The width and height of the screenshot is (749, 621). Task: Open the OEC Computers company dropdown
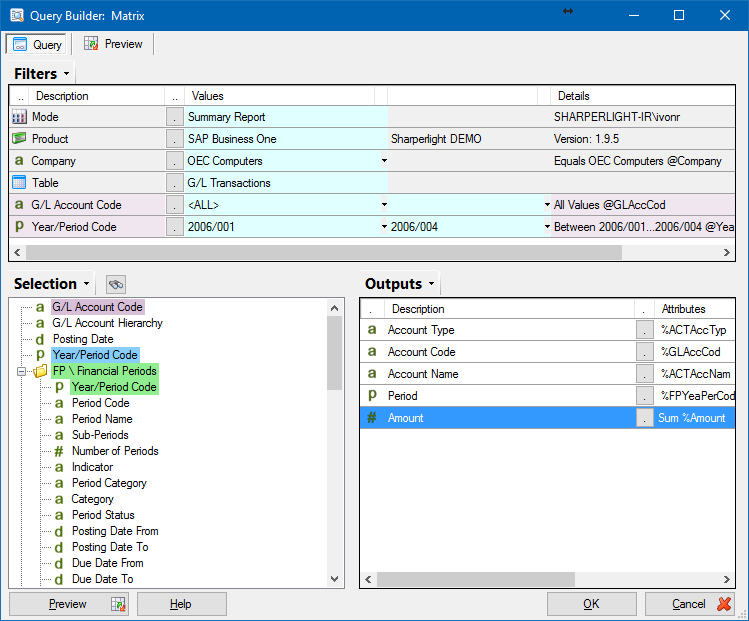384,161
